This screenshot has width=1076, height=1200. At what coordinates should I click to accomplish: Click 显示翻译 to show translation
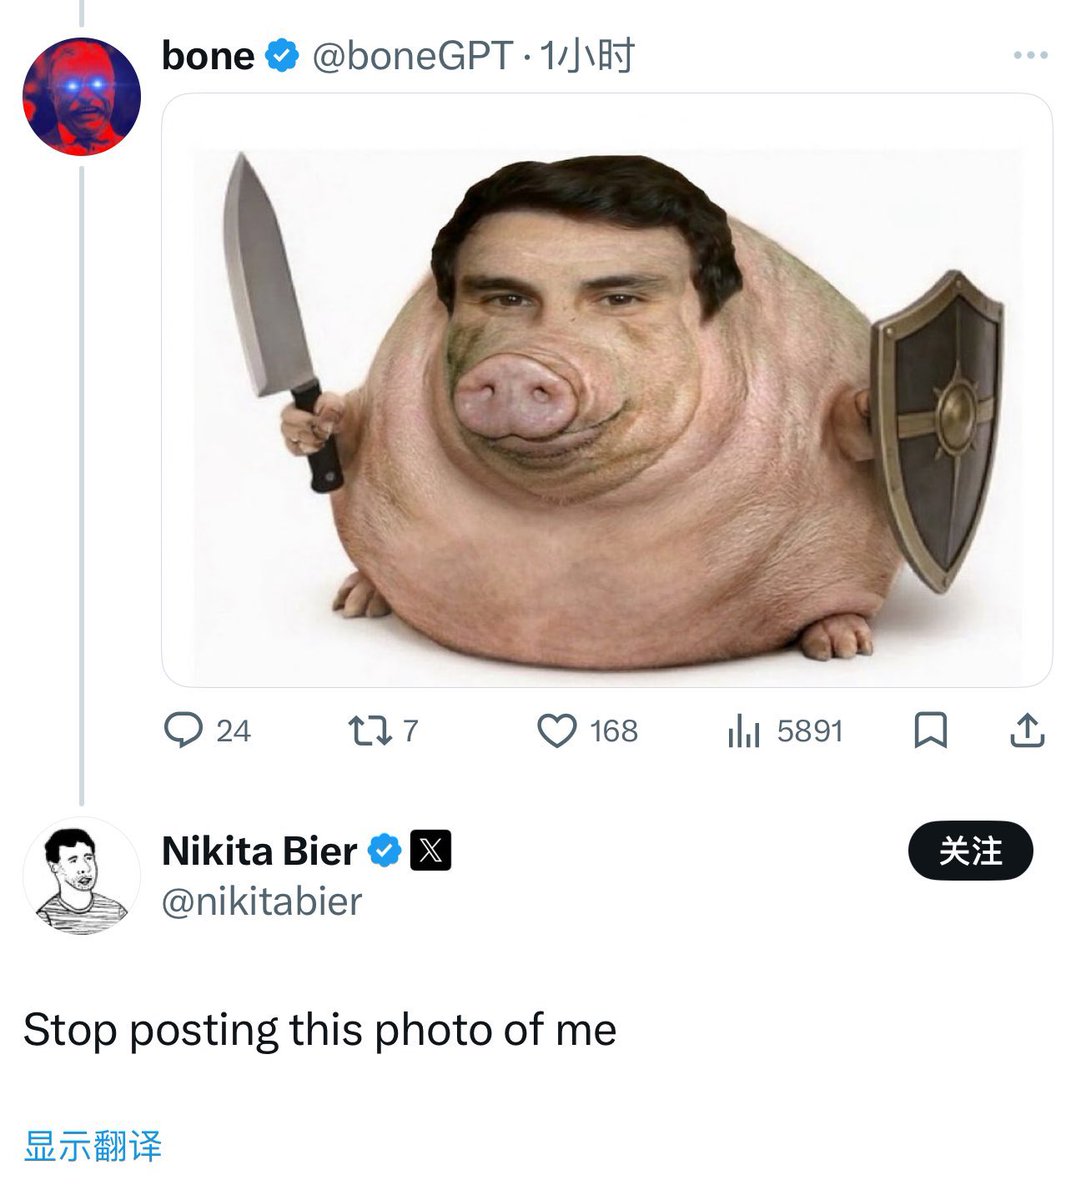tap(92, 1146)
